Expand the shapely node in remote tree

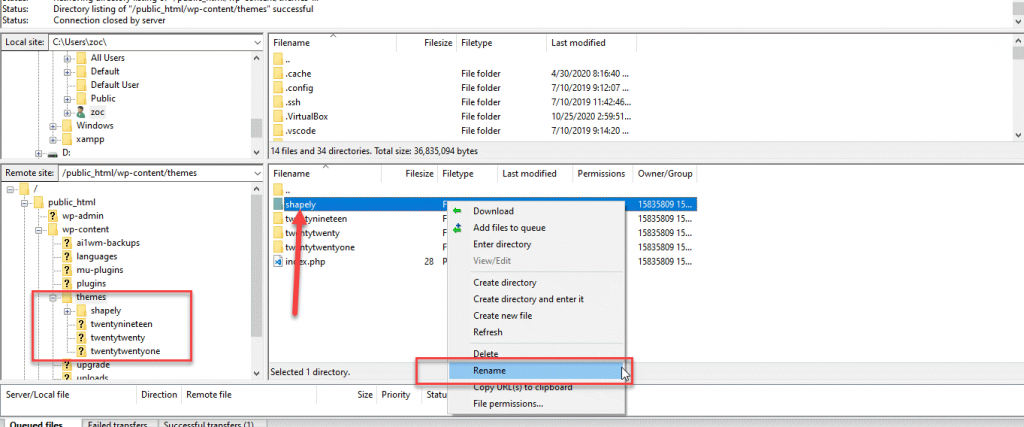point(67,311)
